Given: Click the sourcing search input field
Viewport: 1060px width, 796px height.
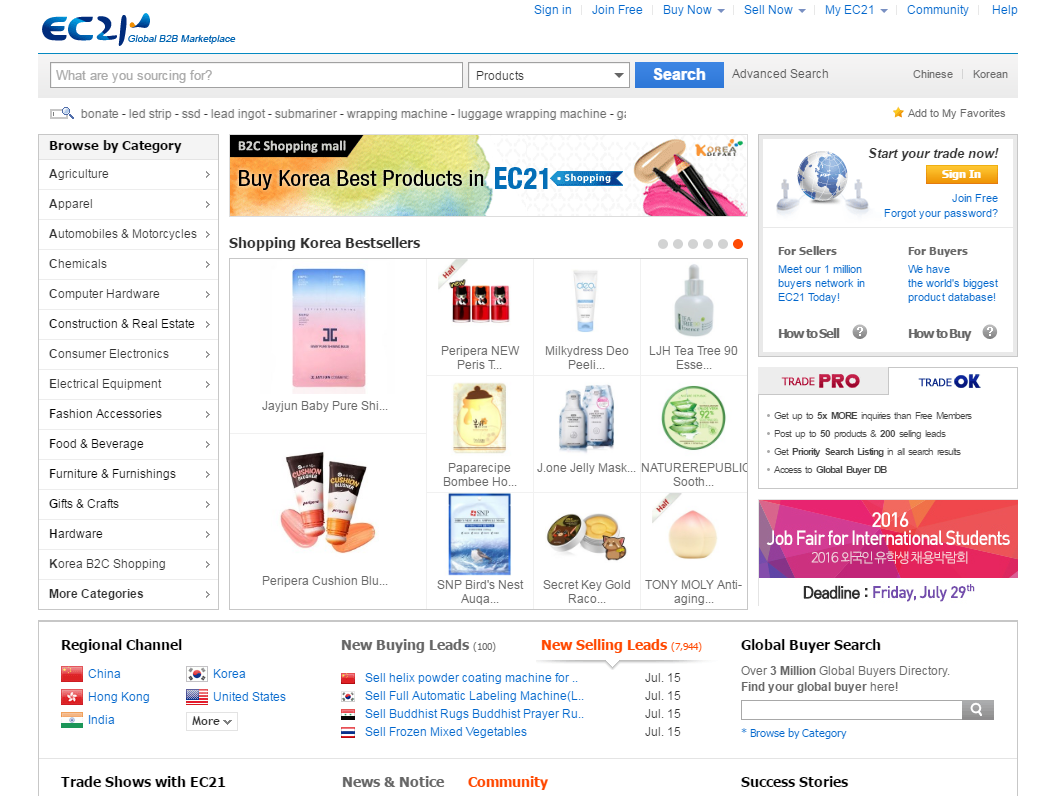Looking at the screenshot, I should click(x=256, y=75).
